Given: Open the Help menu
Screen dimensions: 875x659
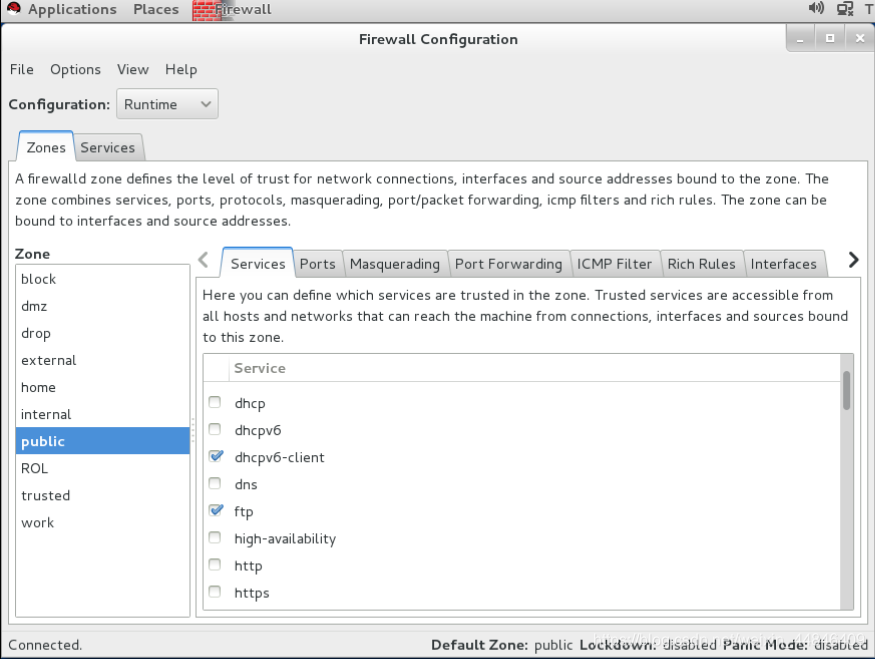Looking at the screenshot, I should pyautogui.click(x=181, y=69).
